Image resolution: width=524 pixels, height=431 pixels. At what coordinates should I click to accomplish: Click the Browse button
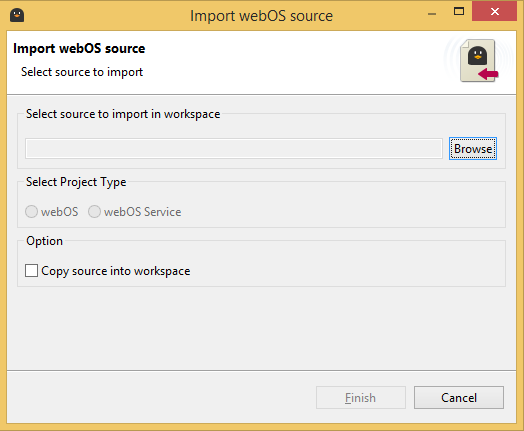(x=473, y=148)
